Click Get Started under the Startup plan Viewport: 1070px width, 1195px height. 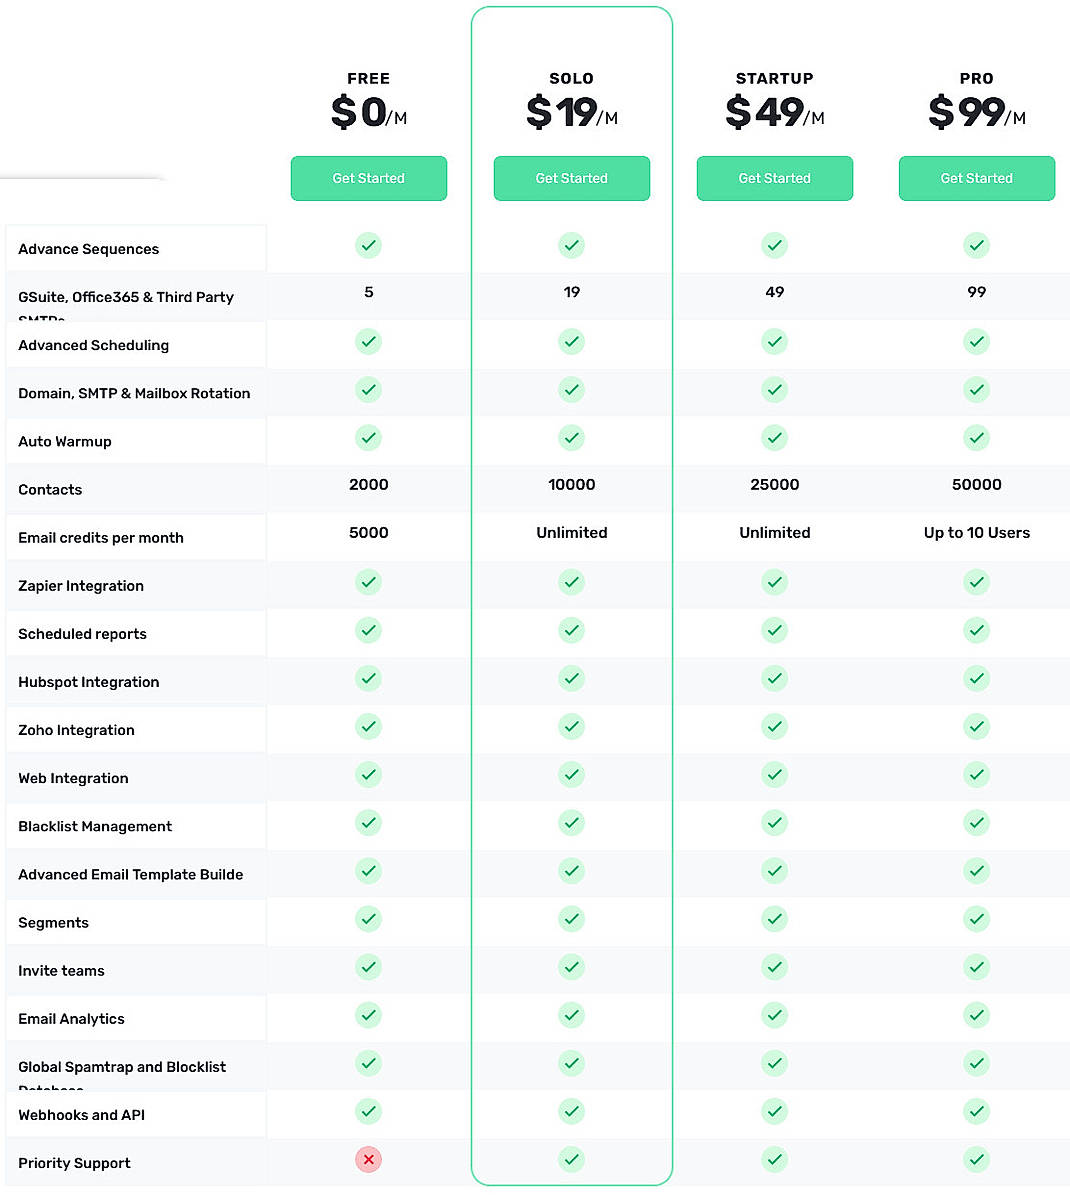pos(774,178)
